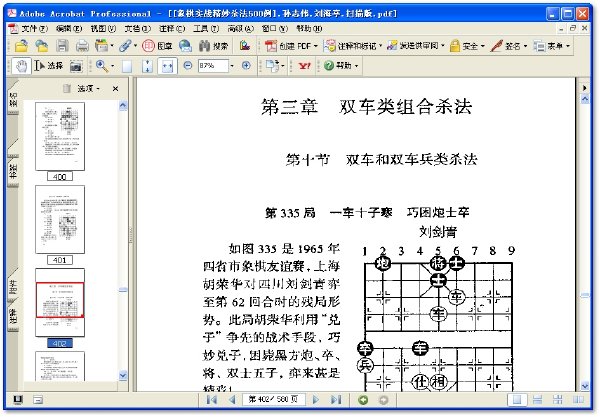Image resolution: width=600 pixels, height=417 pixels.
Task: Open the 签名 sign dropdown
Action: pos(509,46)
